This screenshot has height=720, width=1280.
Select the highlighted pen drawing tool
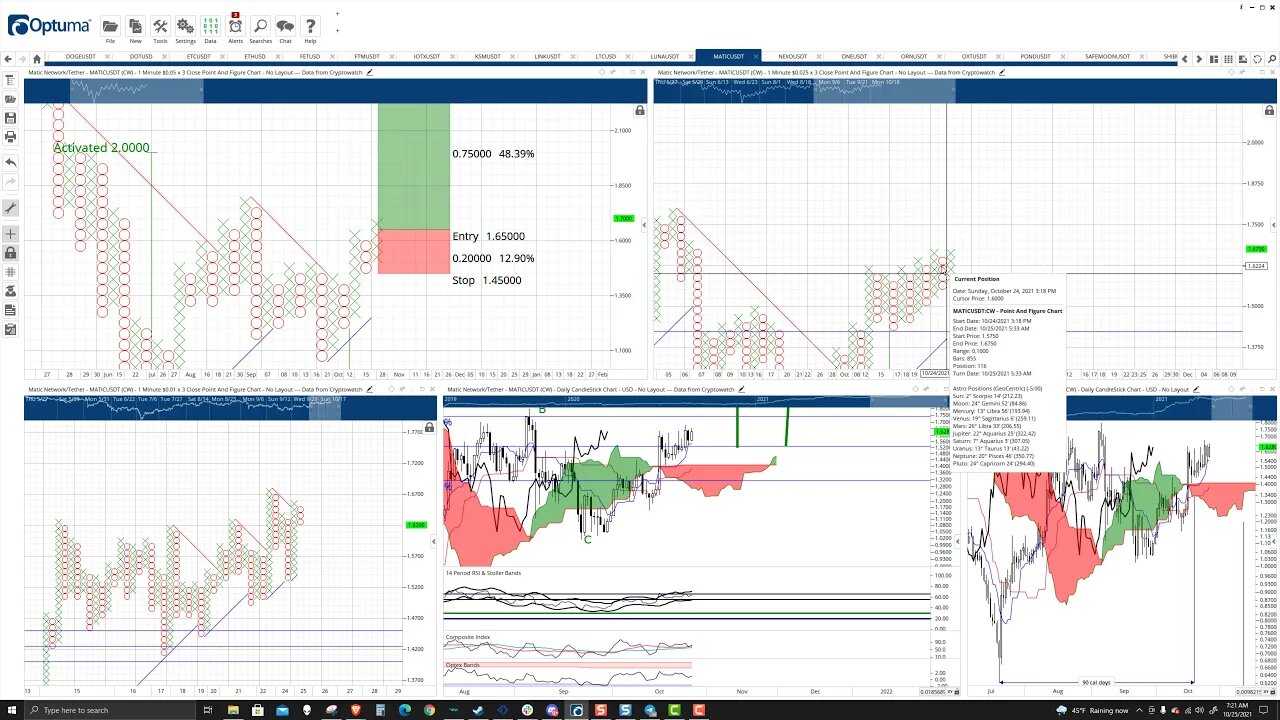[x=10, y=208]
